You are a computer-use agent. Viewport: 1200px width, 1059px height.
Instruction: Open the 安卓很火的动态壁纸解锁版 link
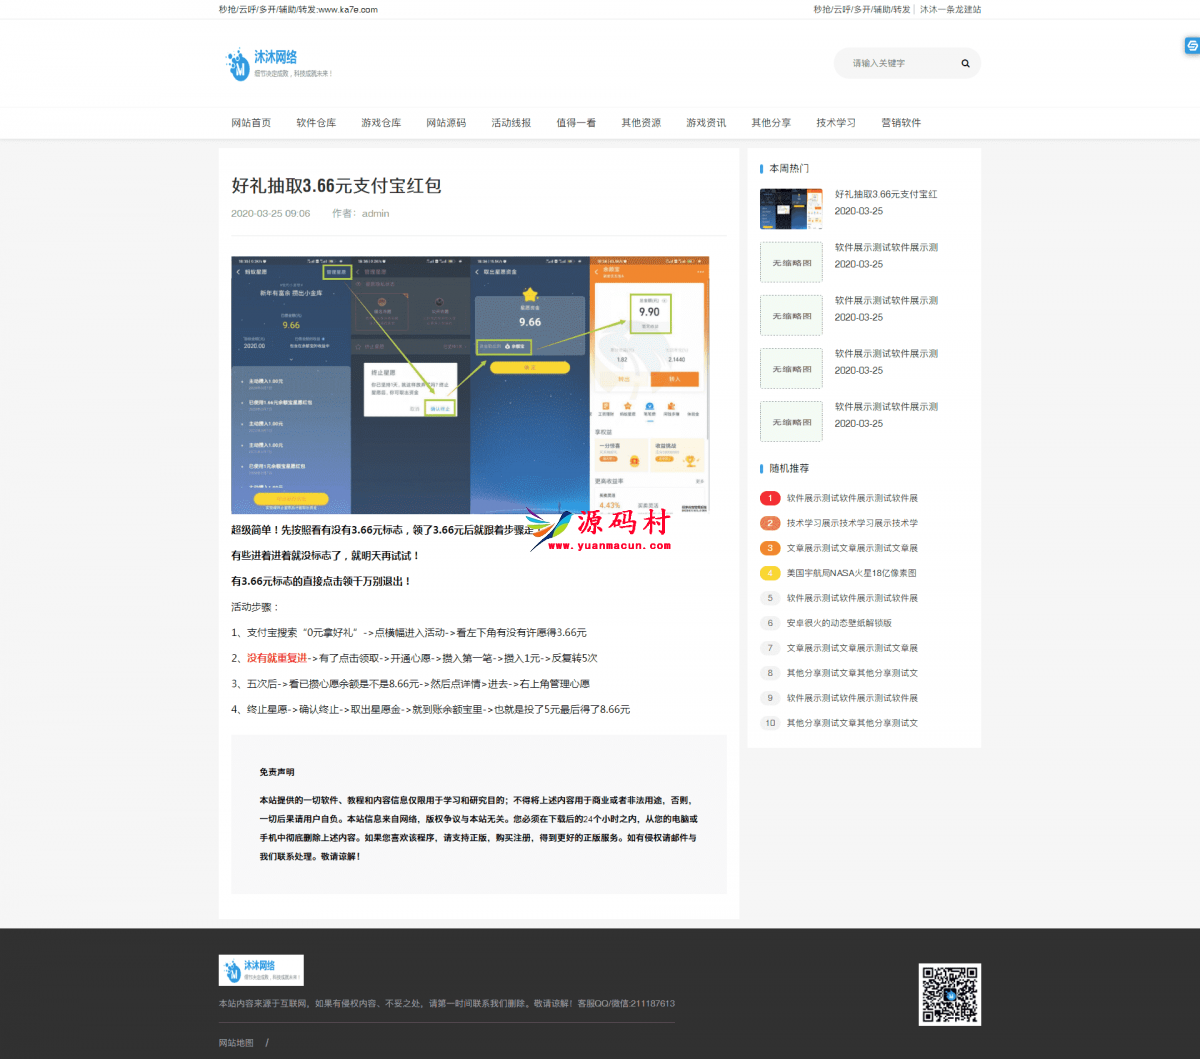839,623
